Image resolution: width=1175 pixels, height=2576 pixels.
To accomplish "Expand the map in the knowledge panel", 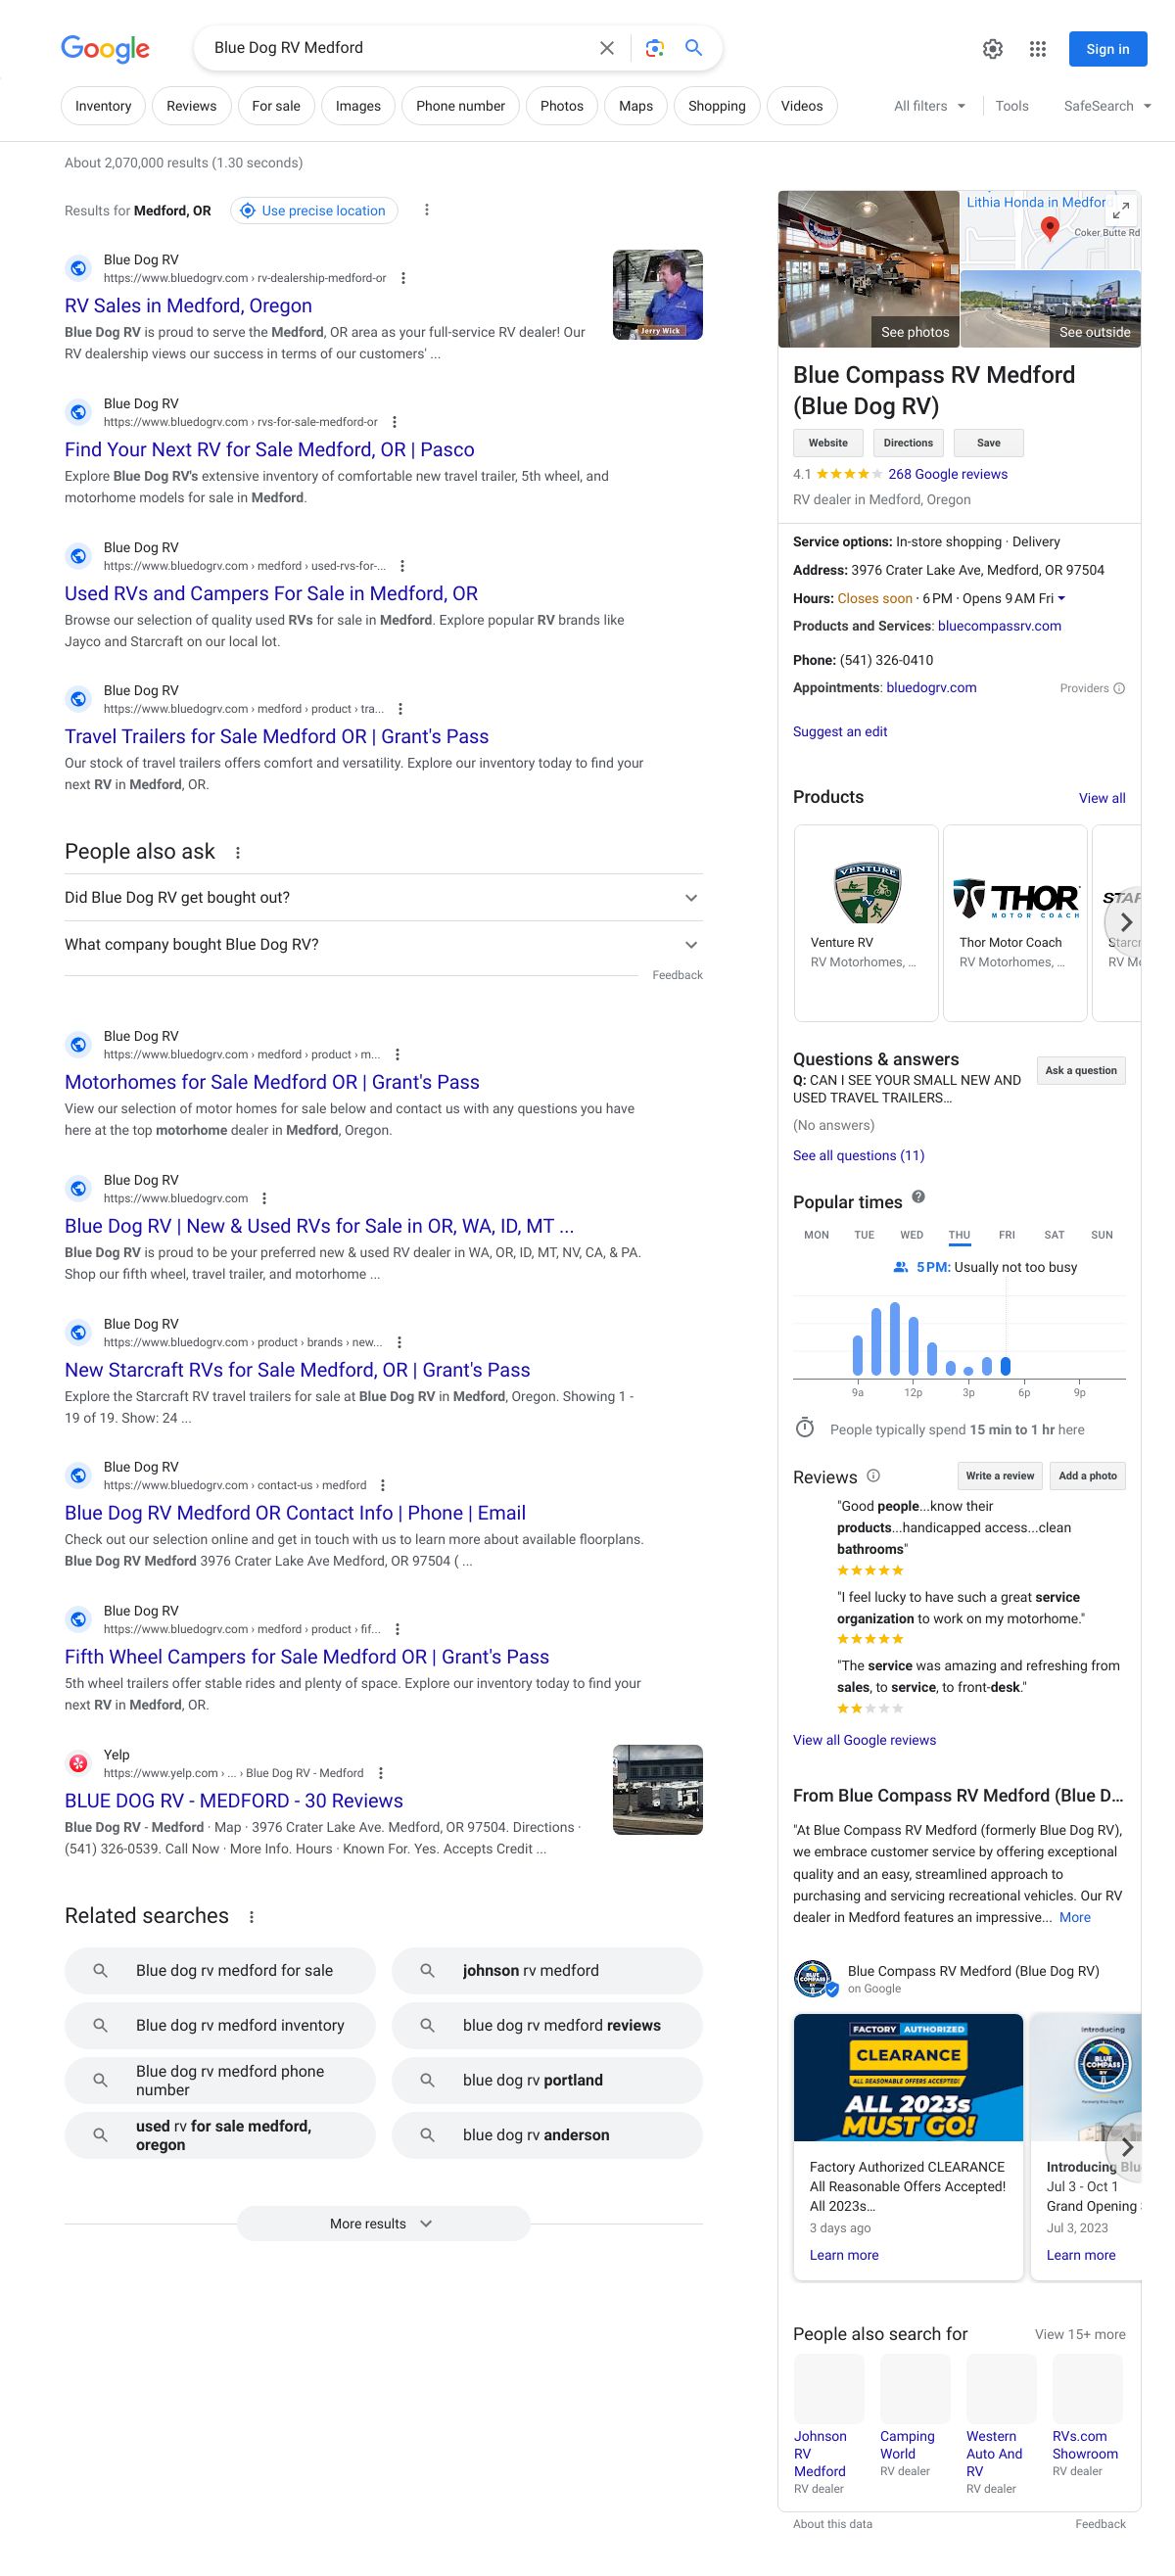I will click(1122, 209).
